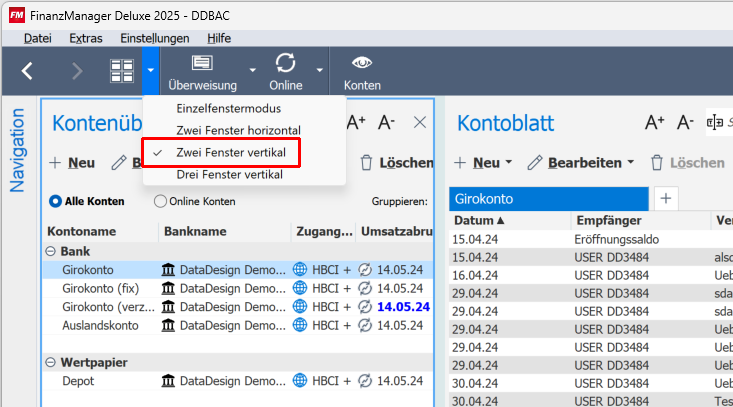
Task: Click the globe icon in Girokonto (fix) row
Action: coord(300,288)
